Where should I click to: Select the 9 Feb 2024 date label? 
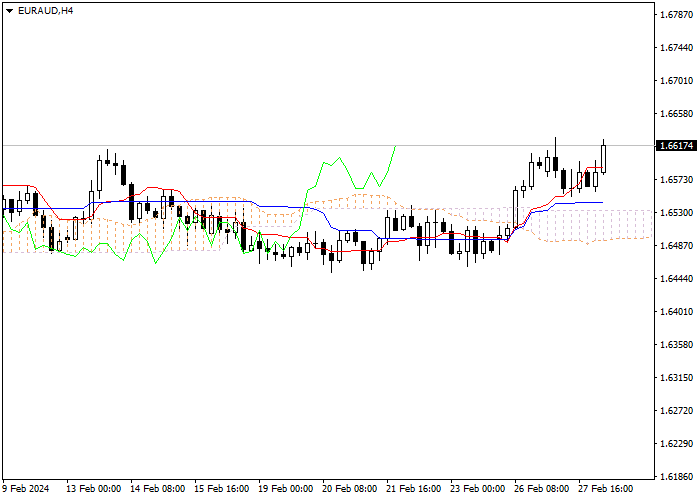pyautogui.click(x=25, y=489)
